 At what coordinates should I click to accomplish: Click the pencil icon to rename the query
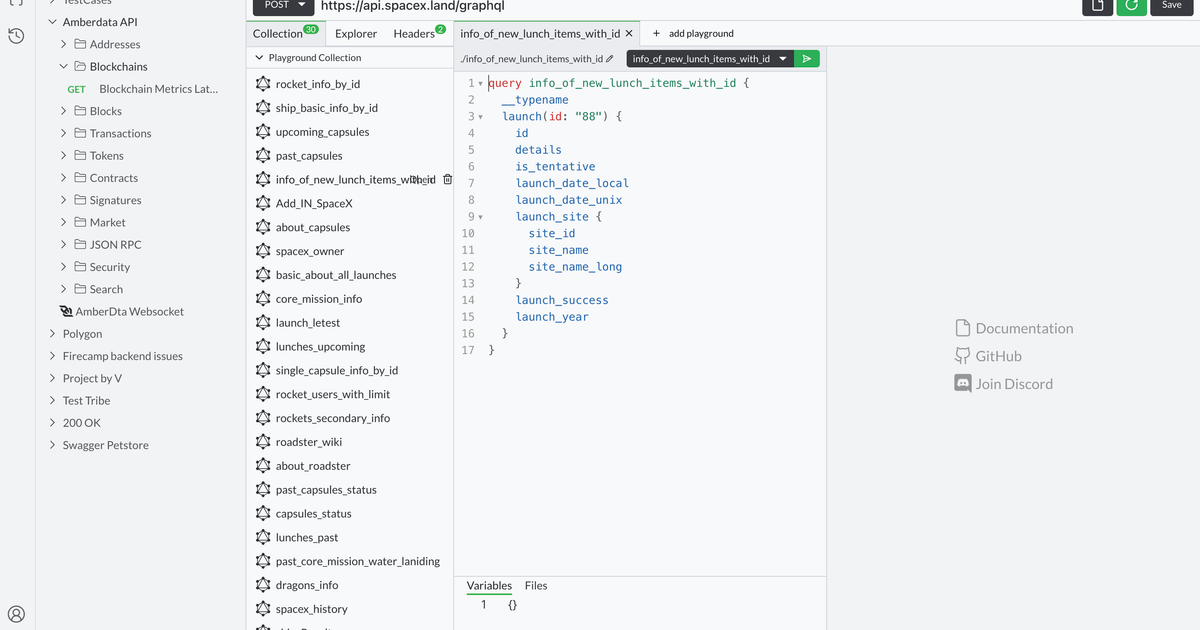pos(610,60)
